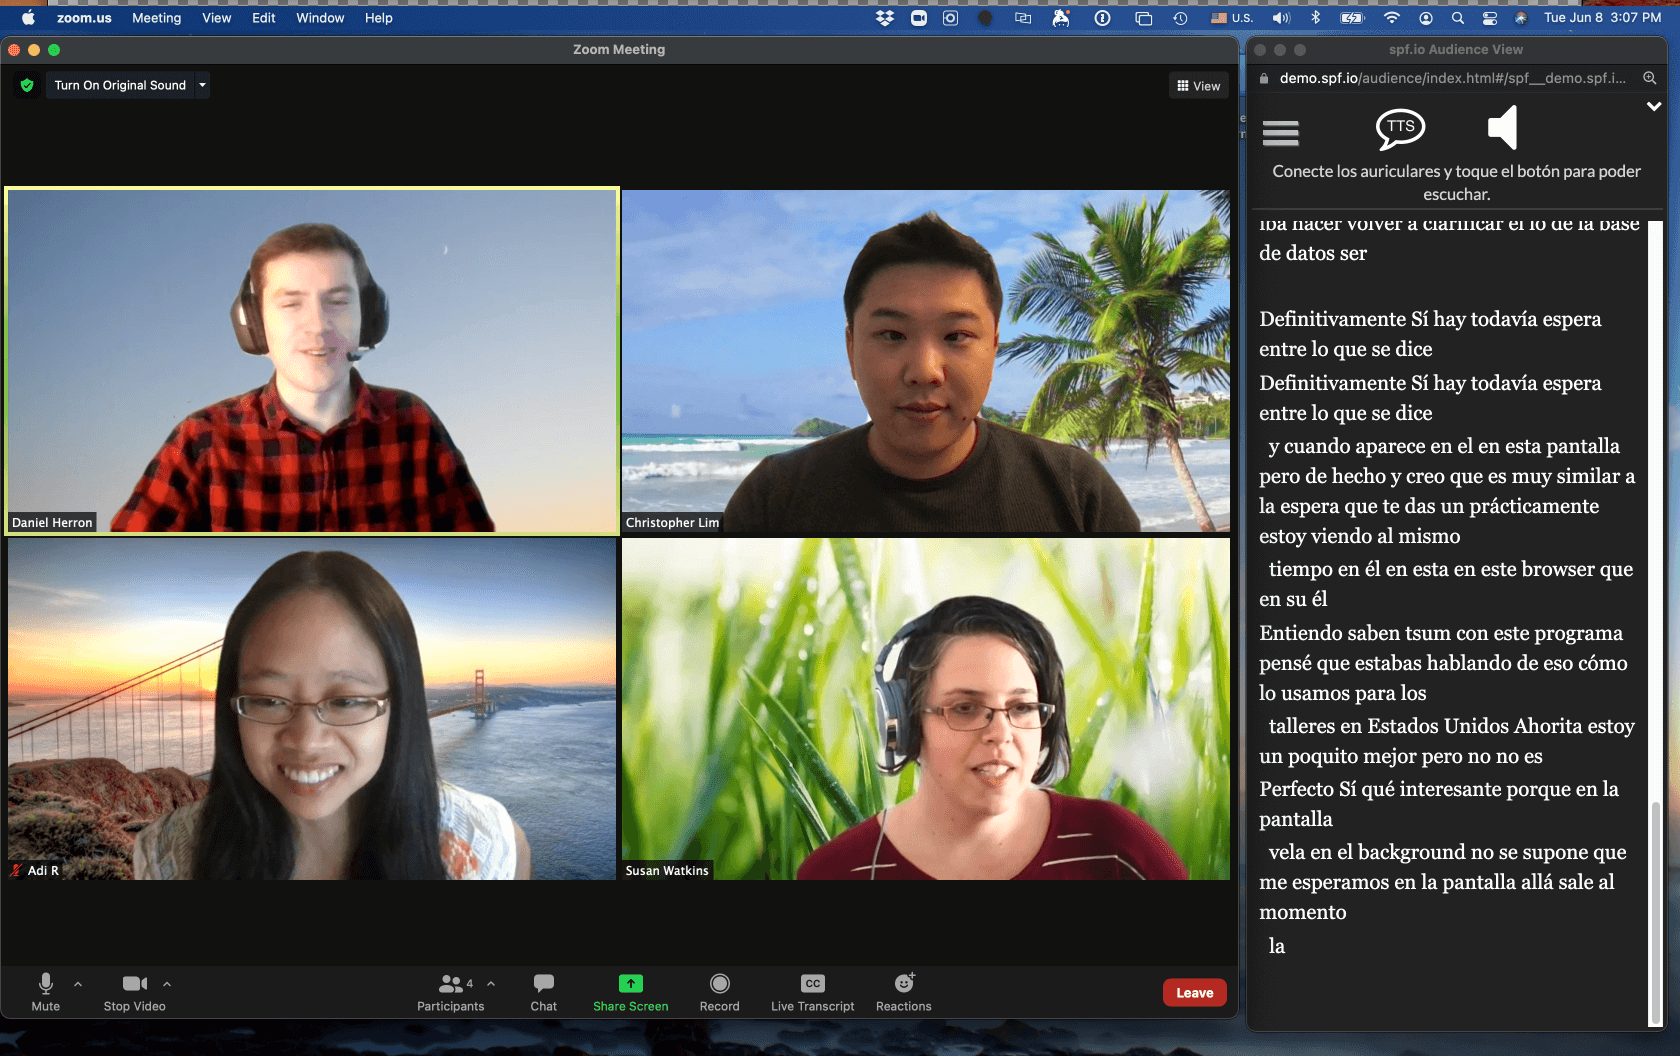
Task: Open the spf.io hamburger menu
Action: coord(1280,132)
